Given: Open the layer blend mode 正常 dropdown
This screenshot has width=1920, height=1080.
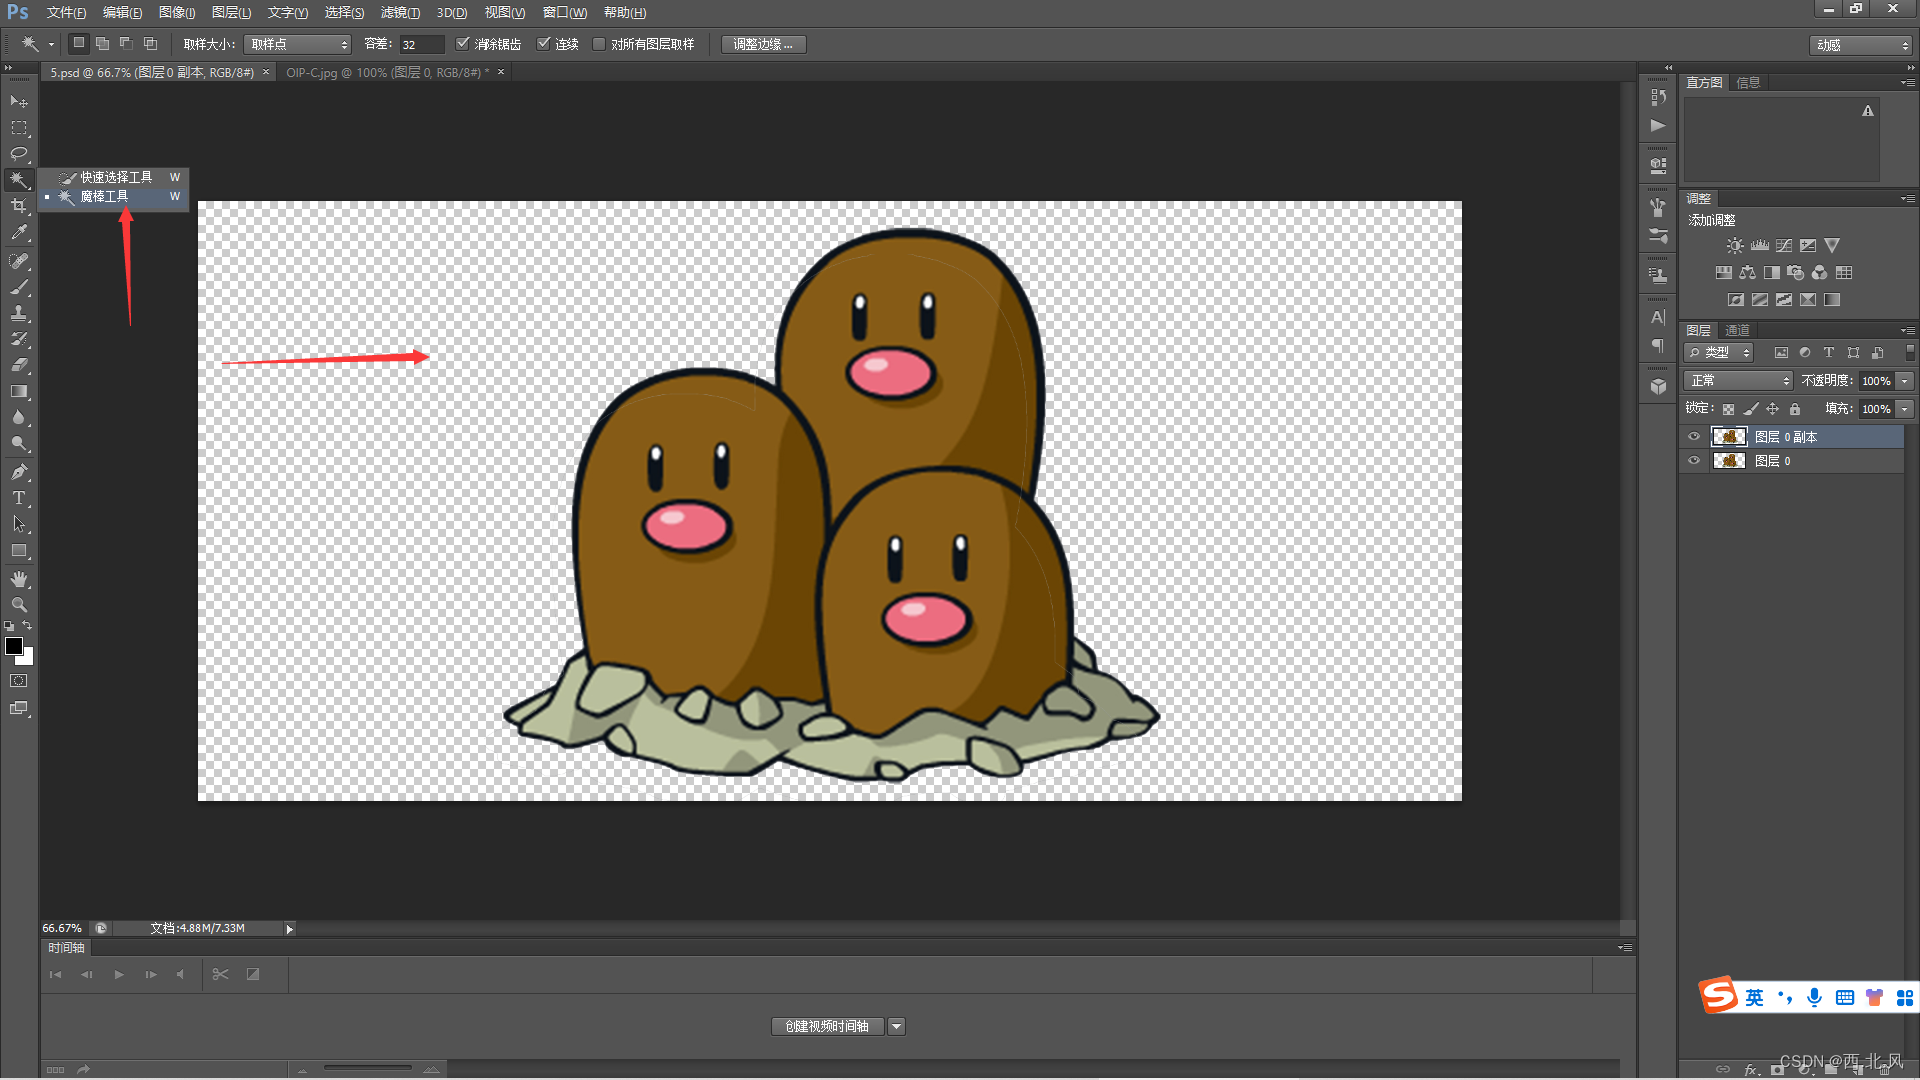Looking at the screenshot, I should [1738, 381].
